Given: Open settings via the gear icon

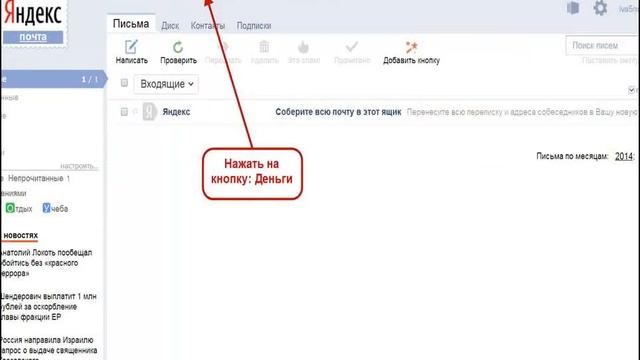Looking at the screenshot, I should tap(600, 8).
